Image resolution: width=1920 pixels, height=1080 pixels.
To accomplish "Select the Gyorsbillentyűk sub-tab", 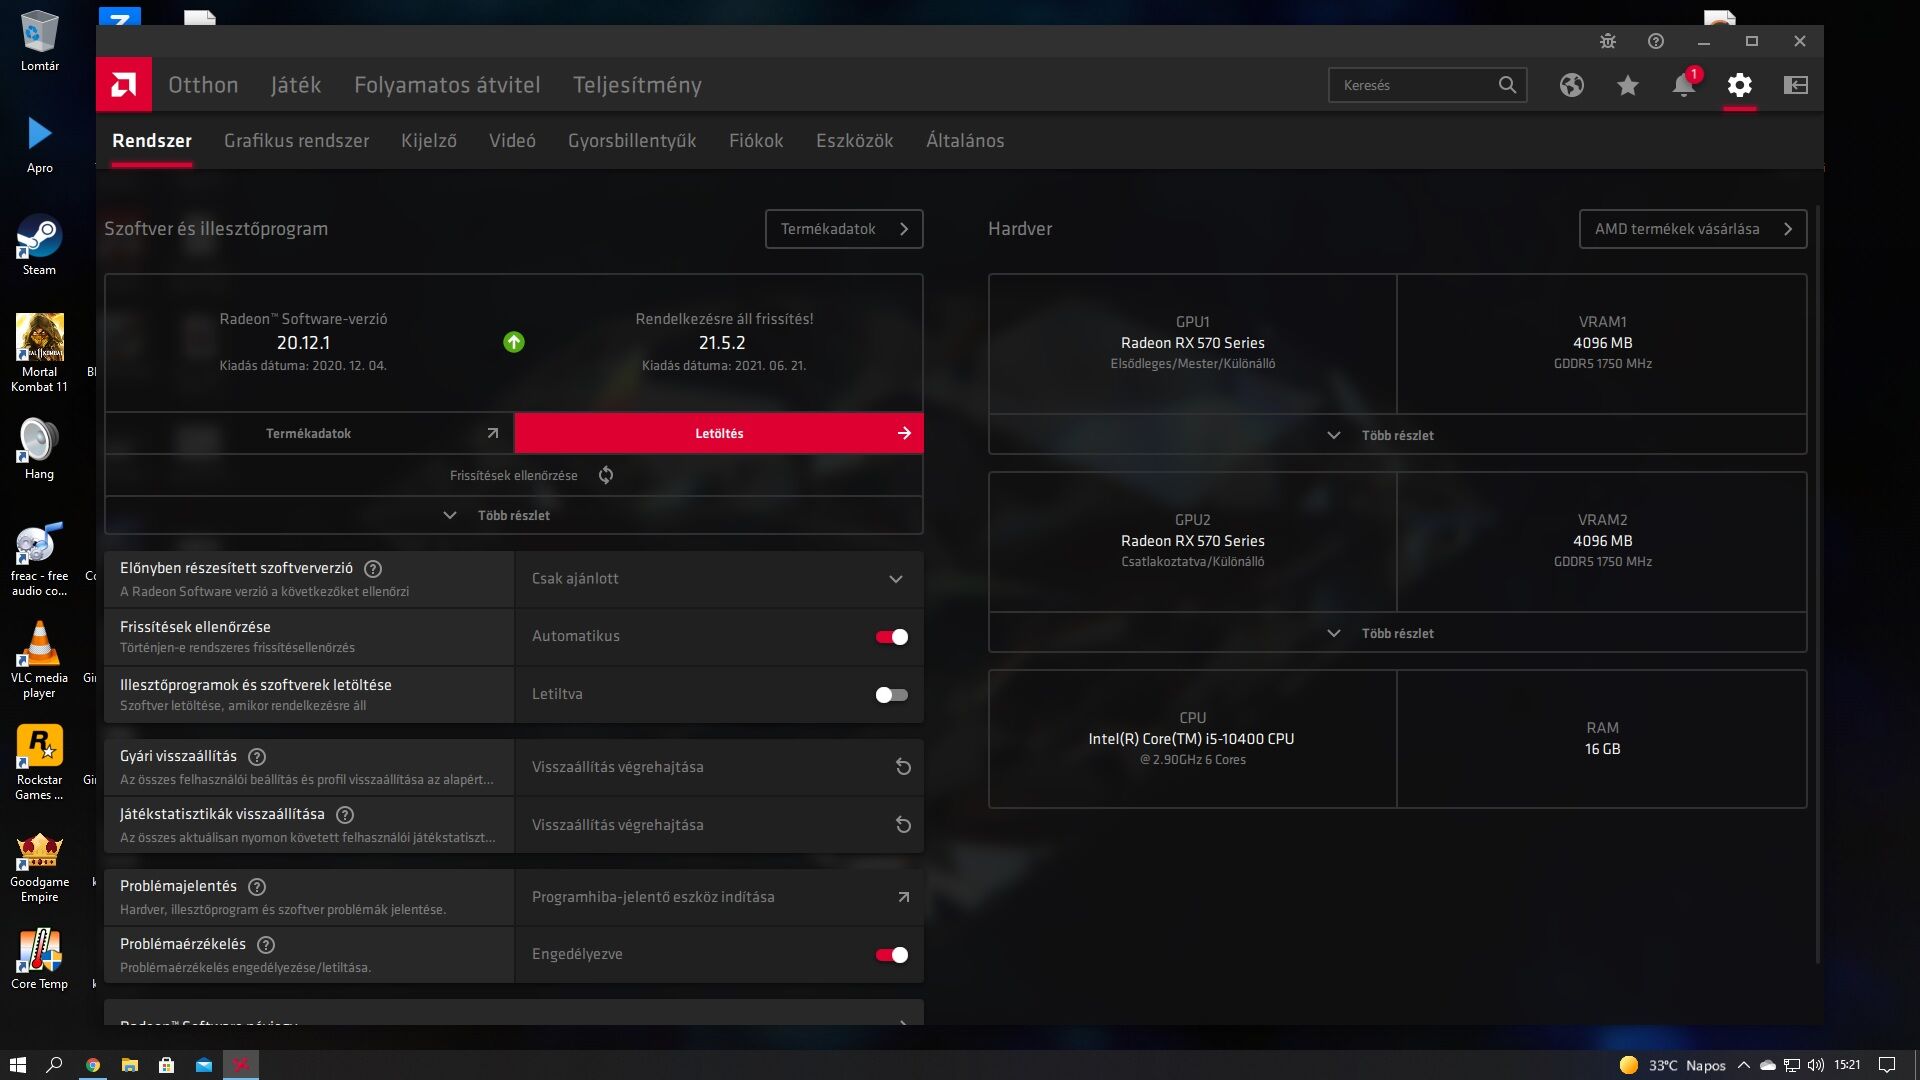I will click(632, 141).
